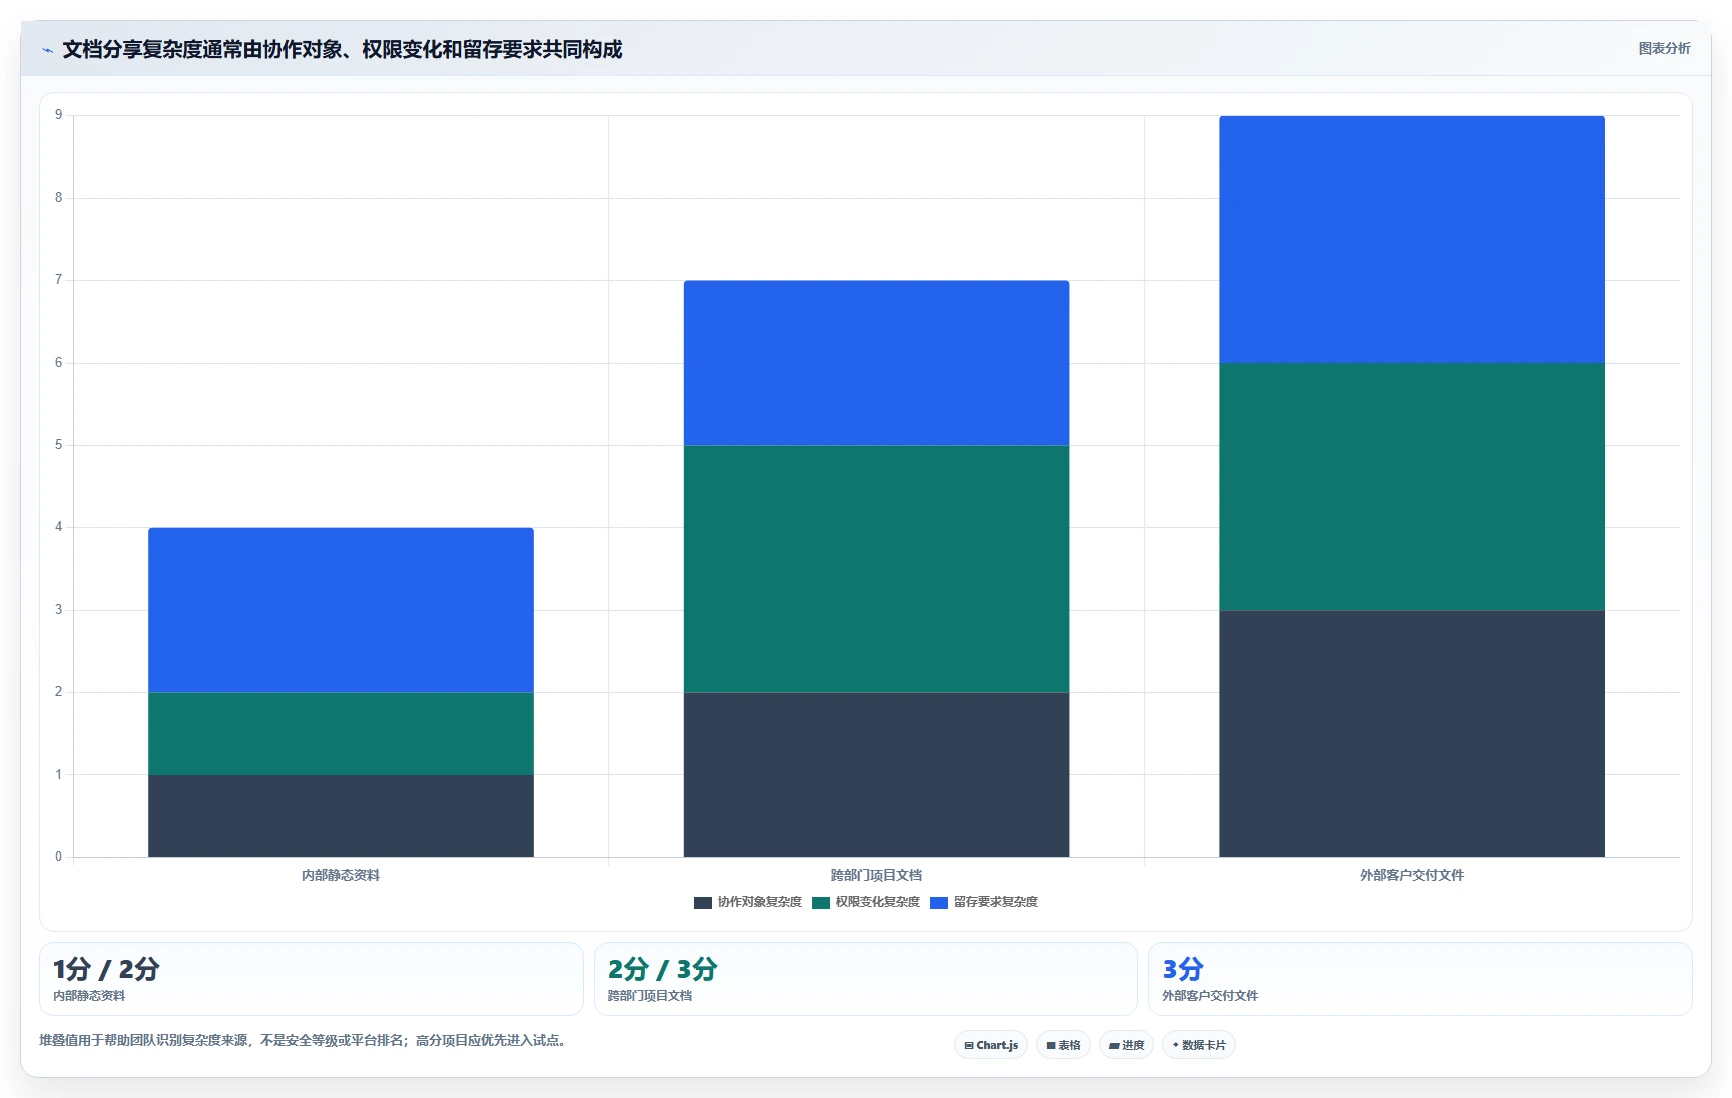
Task: Click the dark segment of the 跨部门项目文档 bar
Action: click(x=876, y=774)
